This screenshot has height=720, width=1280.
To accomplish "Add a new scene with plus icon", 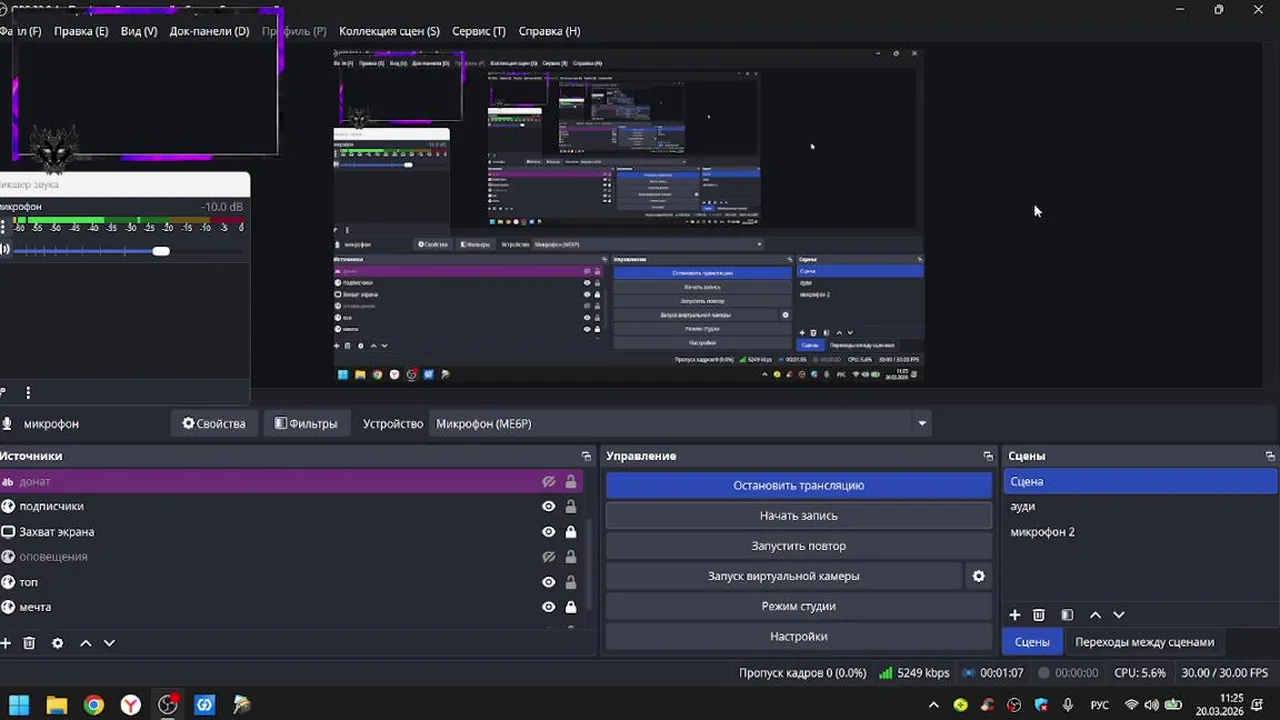I will (1014, 615).
